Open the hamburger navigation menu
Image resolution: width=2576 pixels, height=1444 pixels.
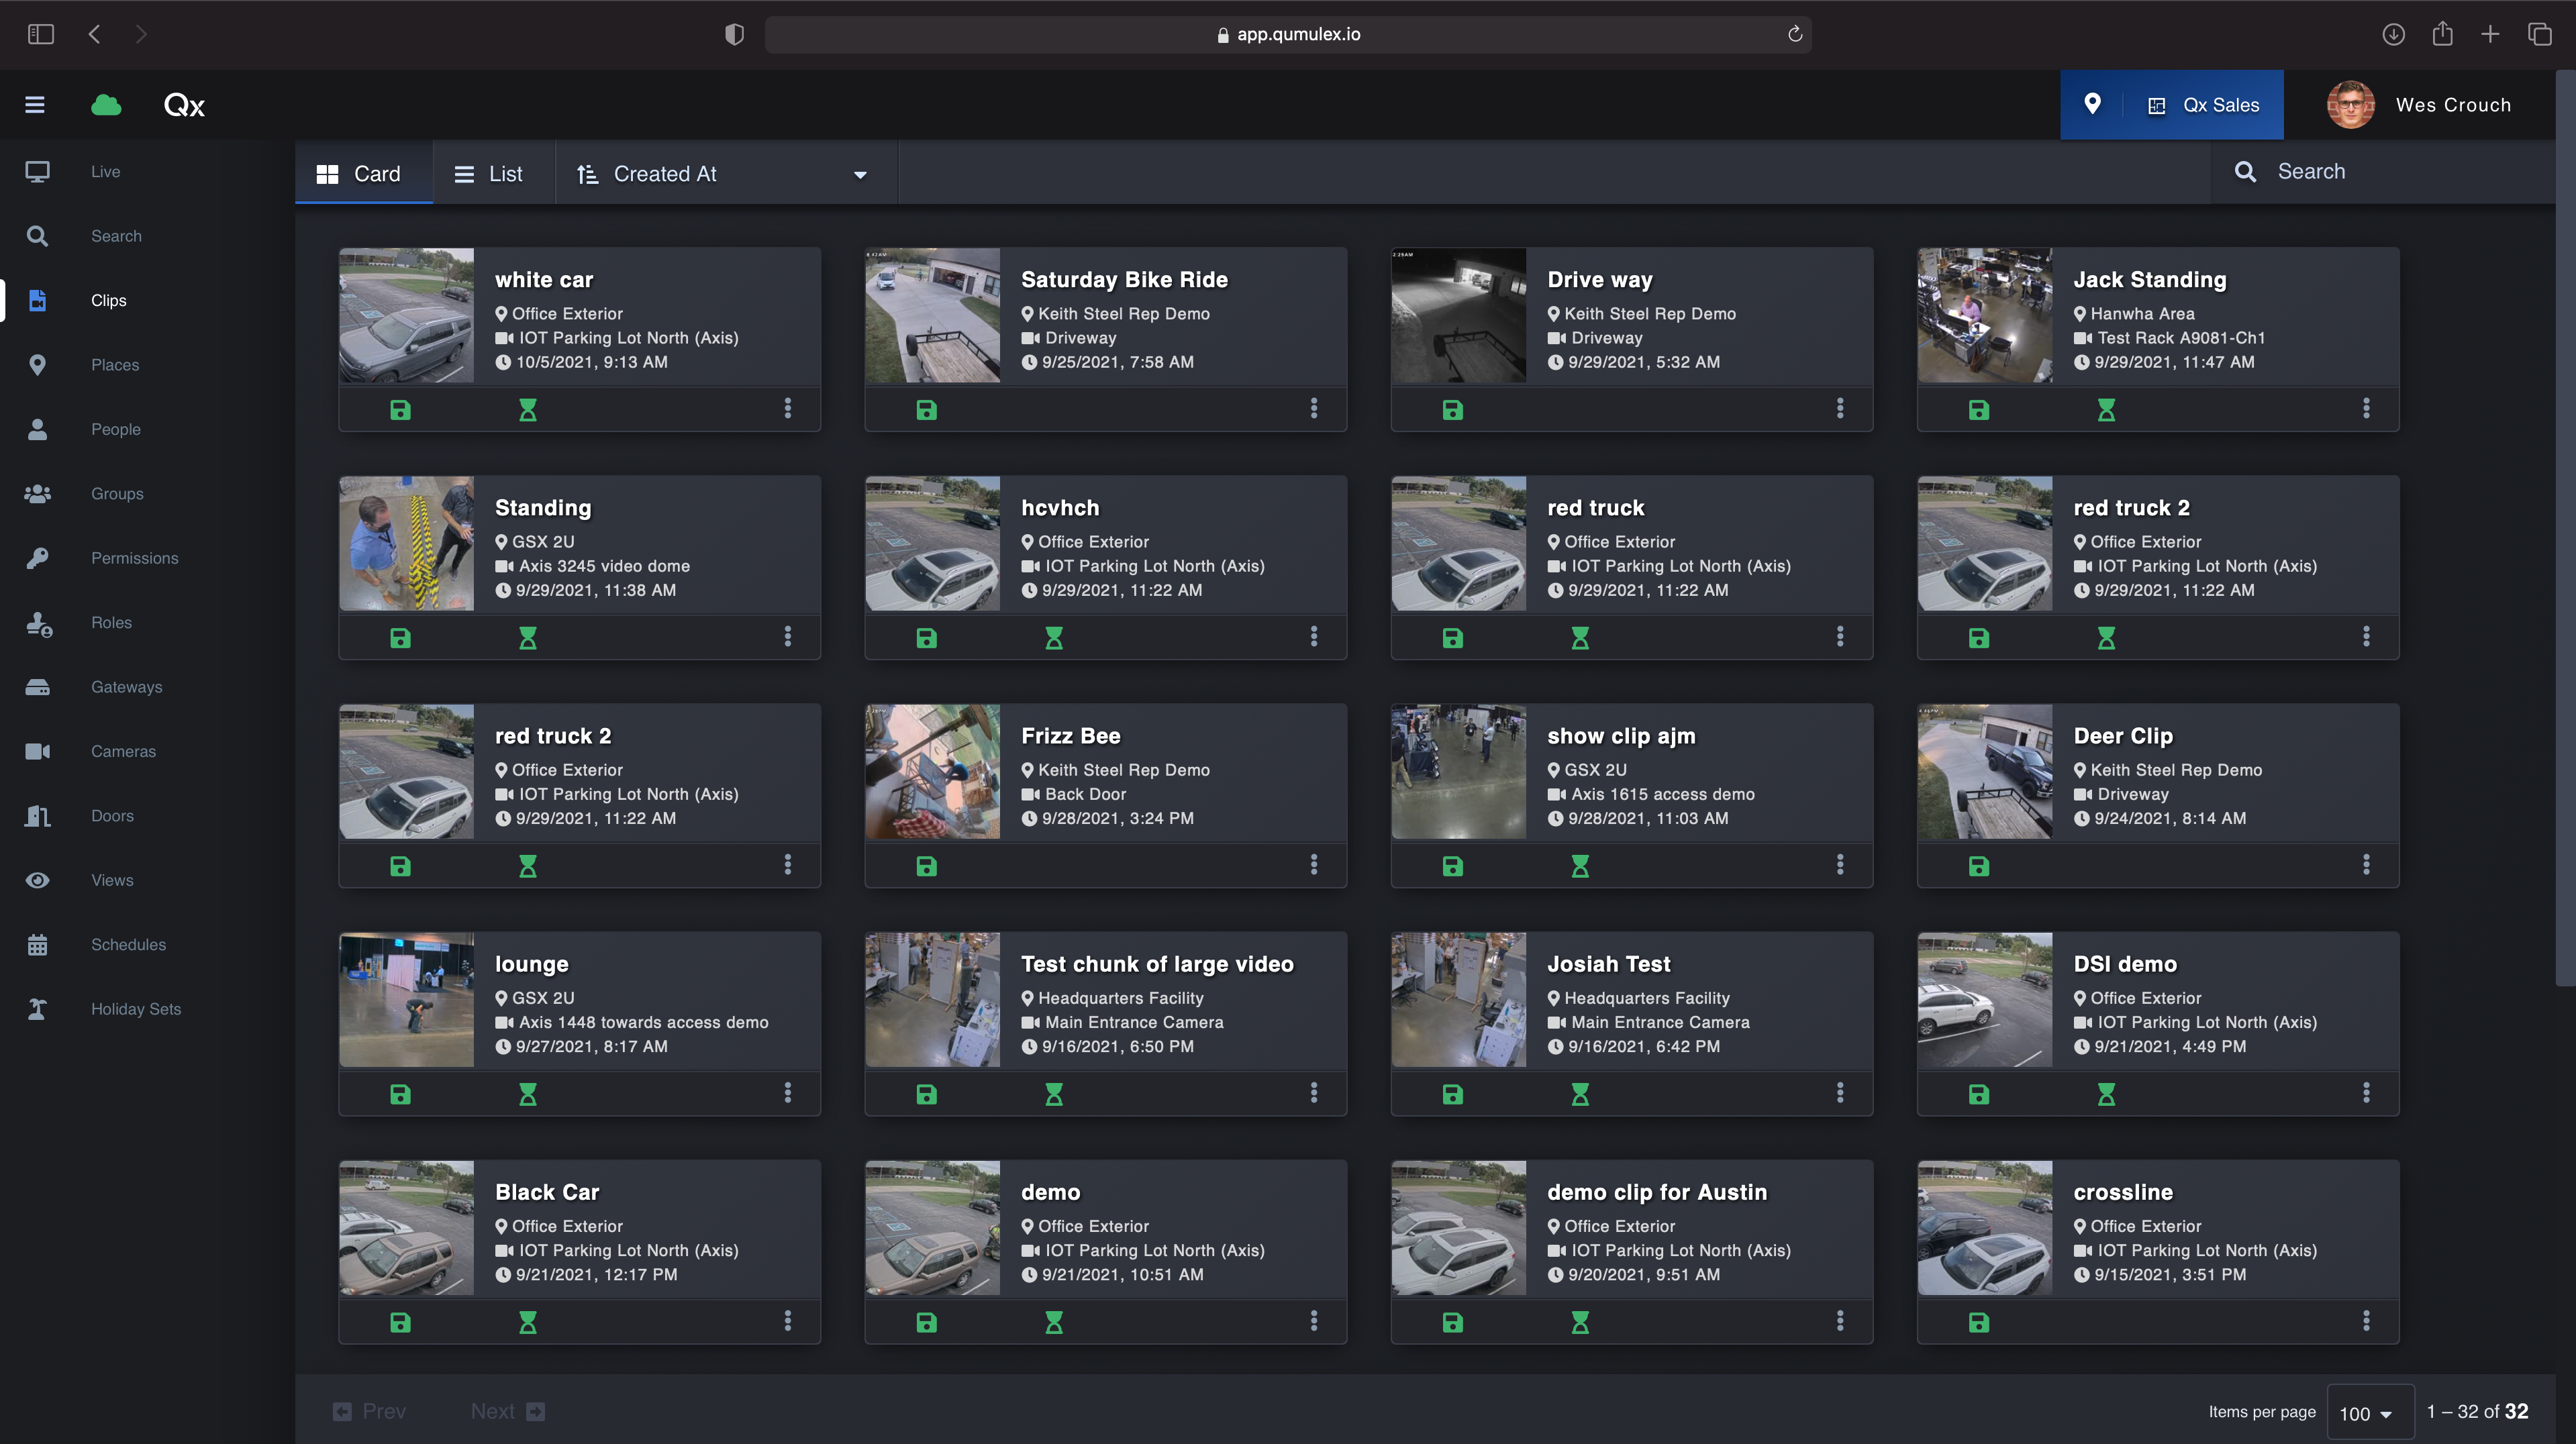(x=35, y=105)
